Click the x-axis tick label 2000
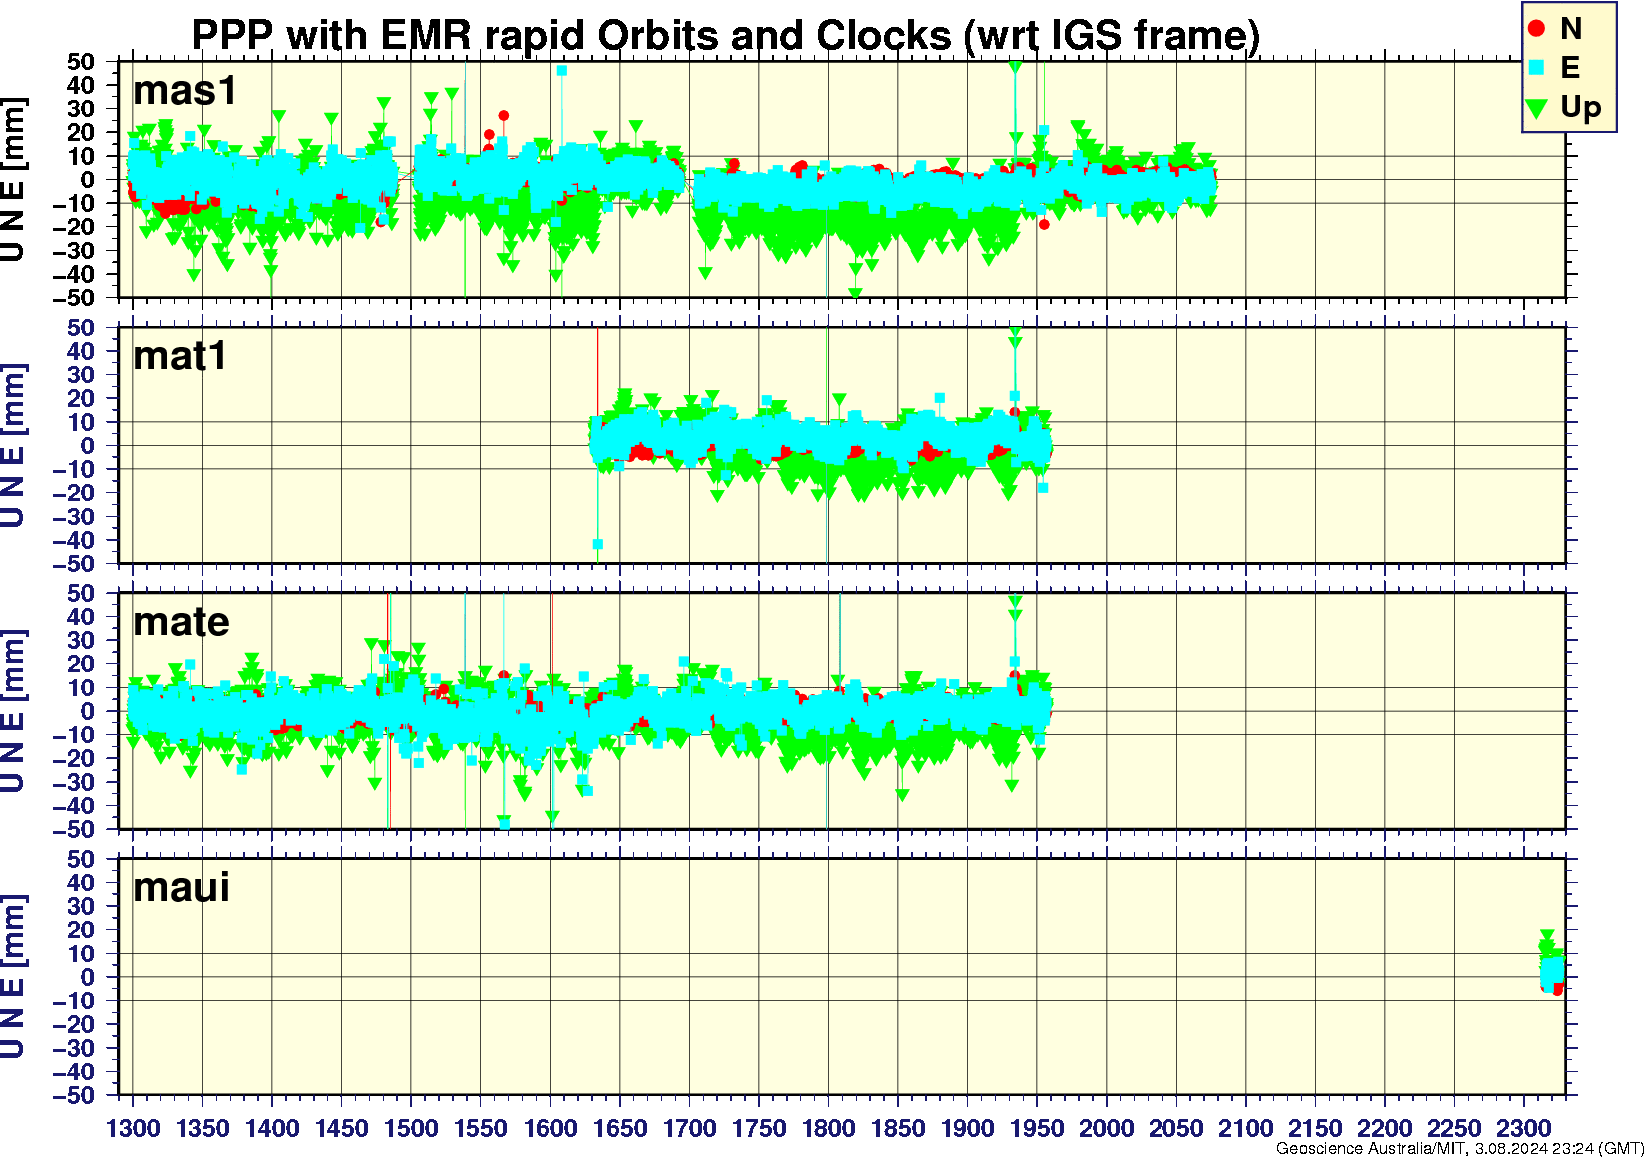This screenshot has width=1644, height=1158. (1107, 1129)
